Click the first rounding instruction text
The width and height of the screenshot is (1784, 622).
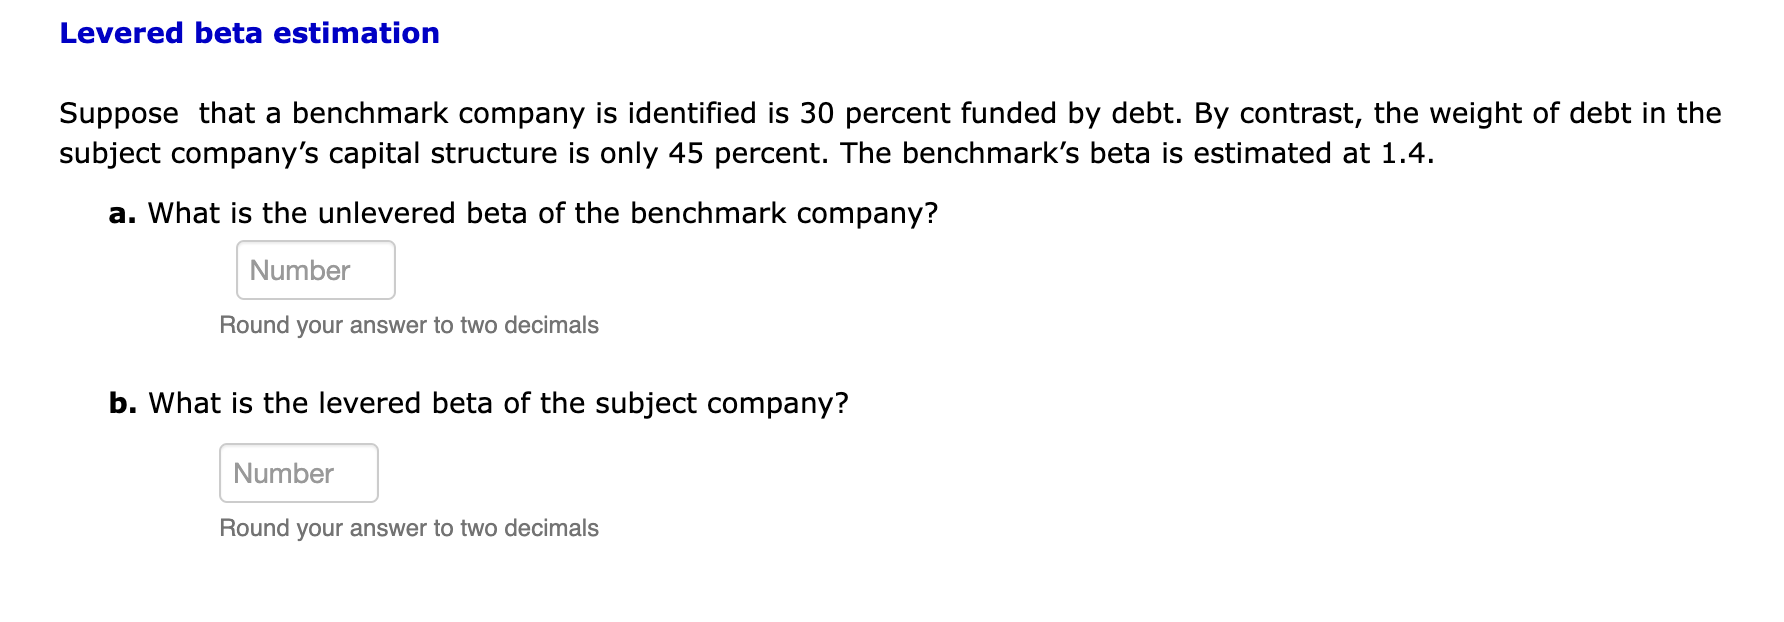point(408,325)
